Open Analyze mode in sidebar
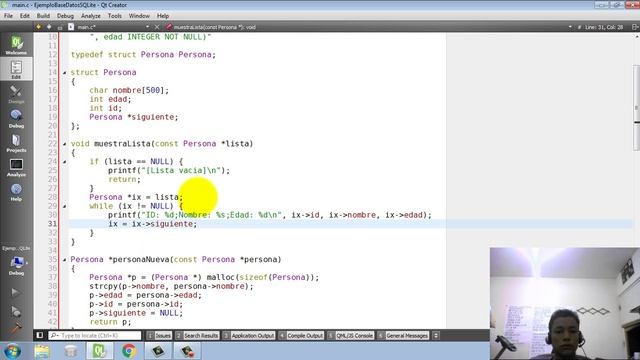640x360 pixels. coord(16,167)
